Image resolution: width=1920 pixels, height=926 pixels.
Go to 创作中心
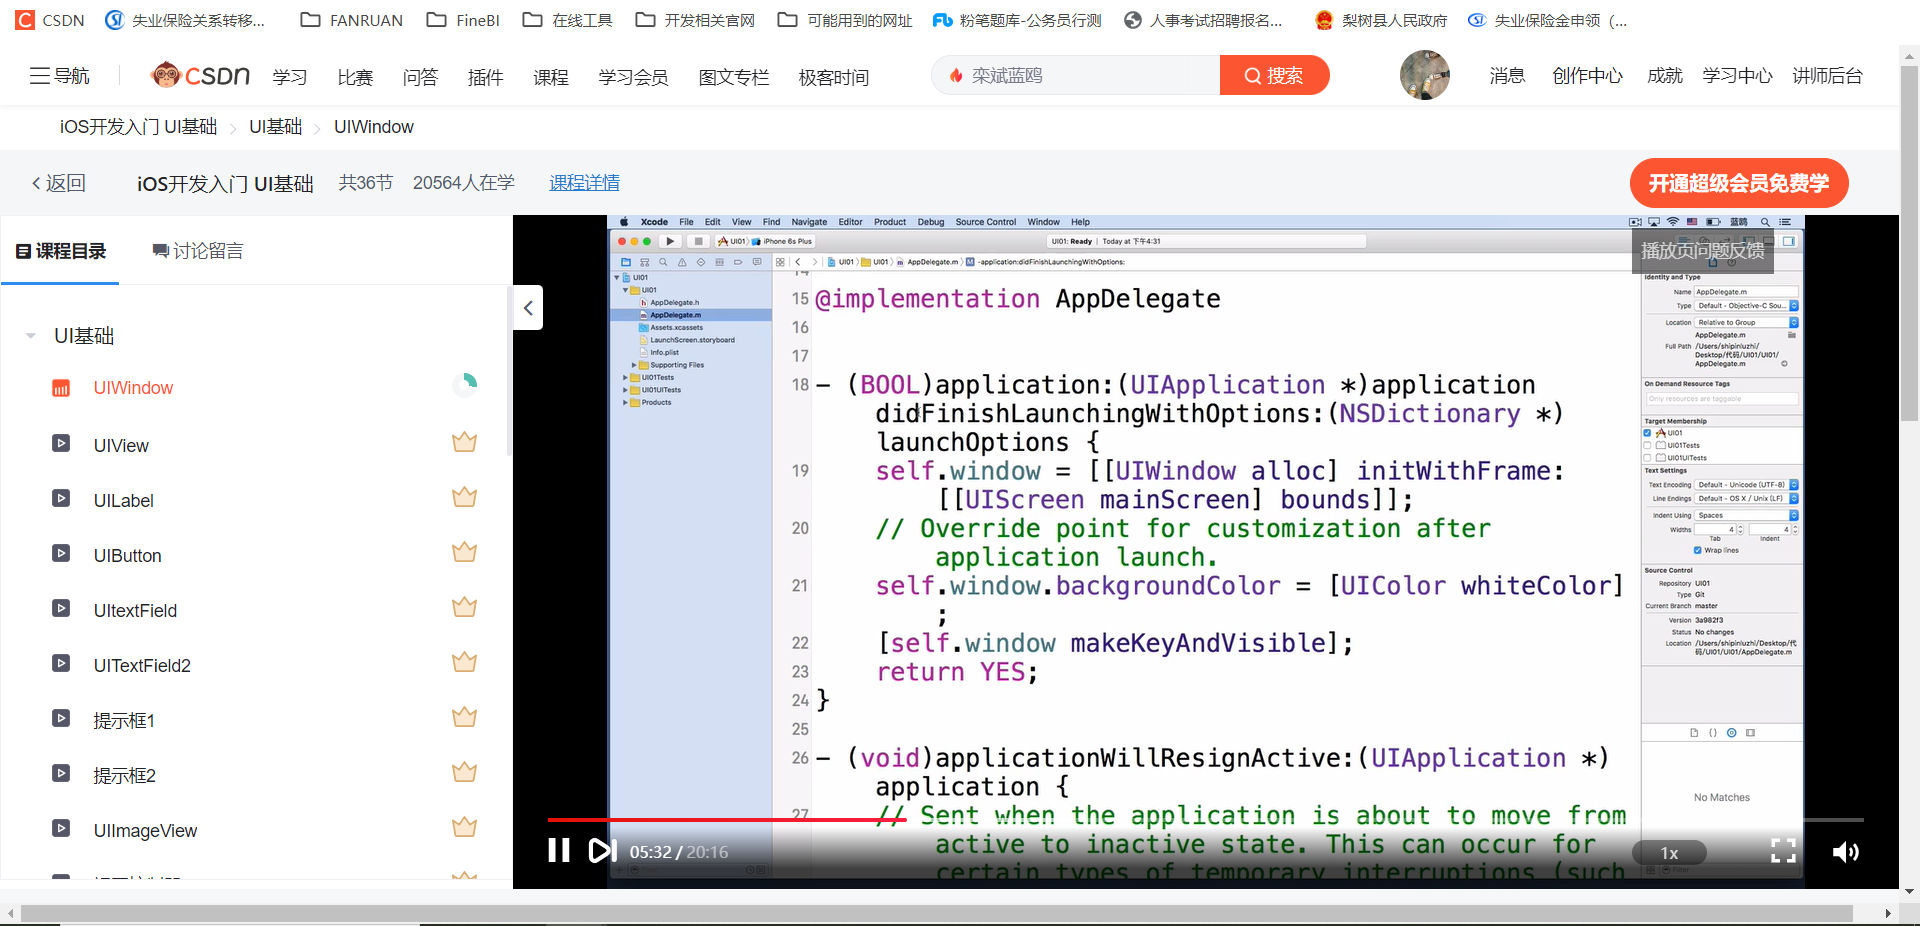pos(1587,76)
